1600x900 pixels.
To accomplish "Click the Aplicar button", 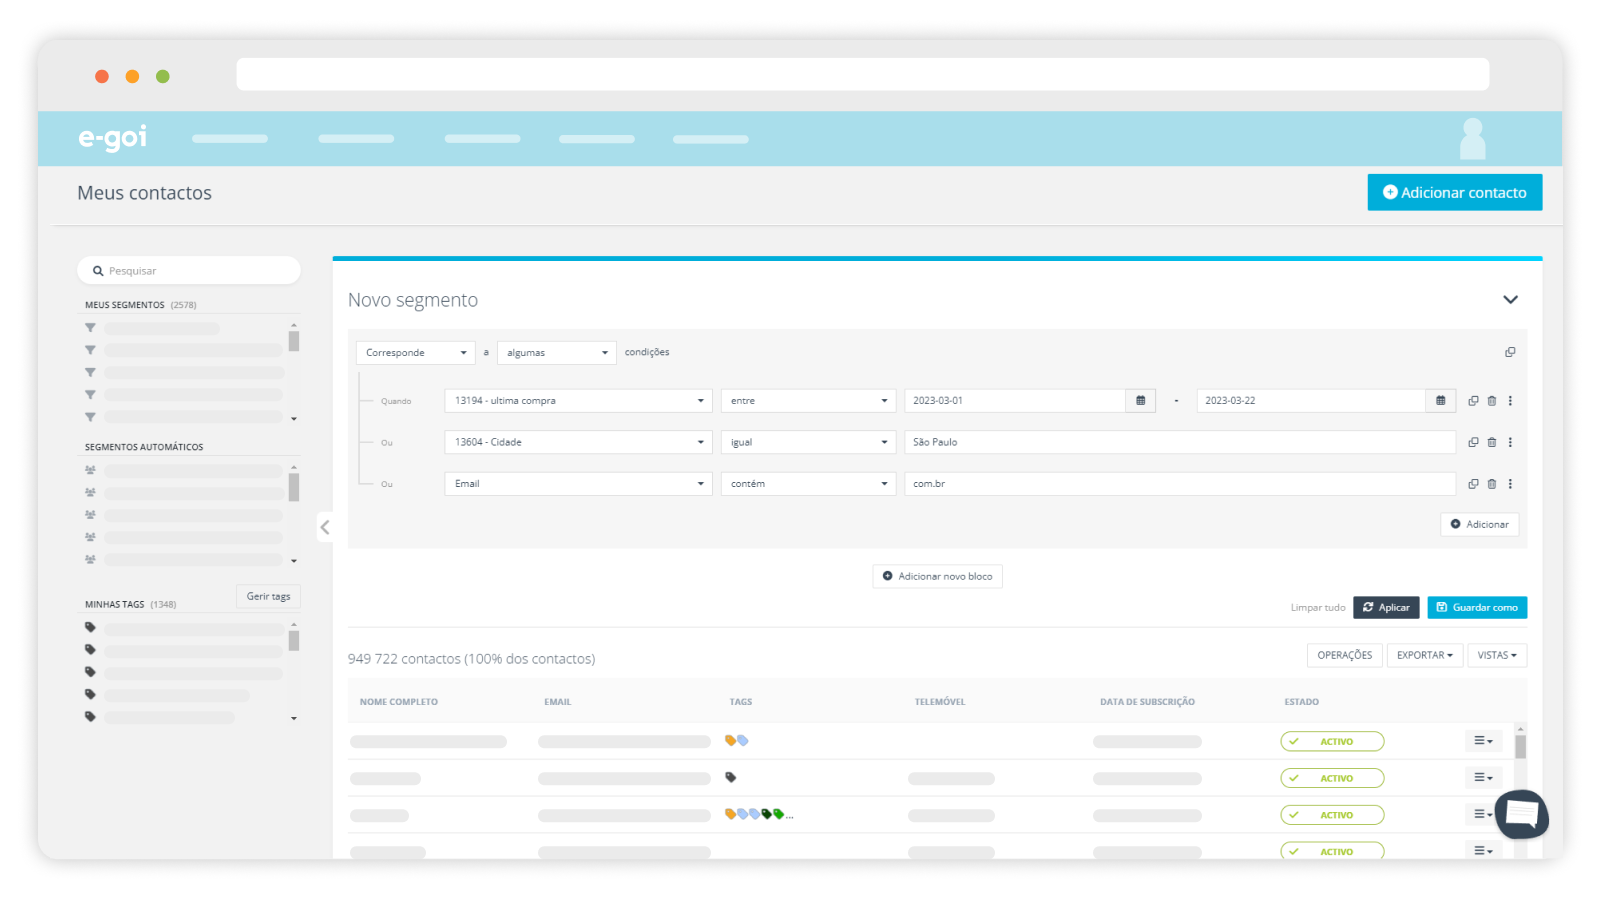I will click(1386, 608).
